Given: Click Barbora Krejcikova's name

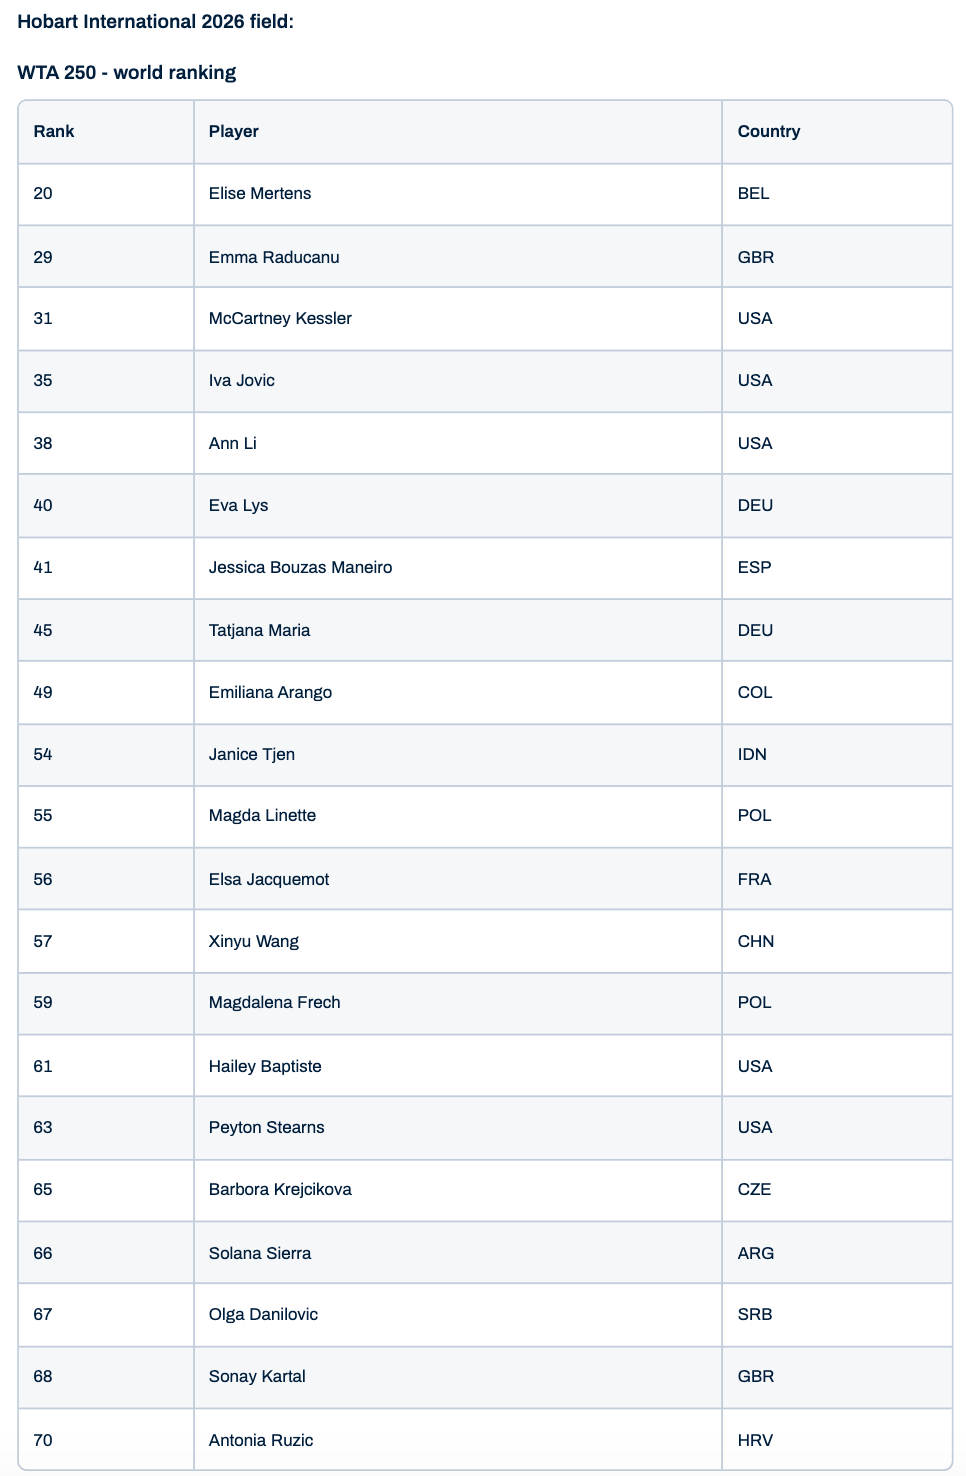Looking at the screenshot, I should (279, 1190).
